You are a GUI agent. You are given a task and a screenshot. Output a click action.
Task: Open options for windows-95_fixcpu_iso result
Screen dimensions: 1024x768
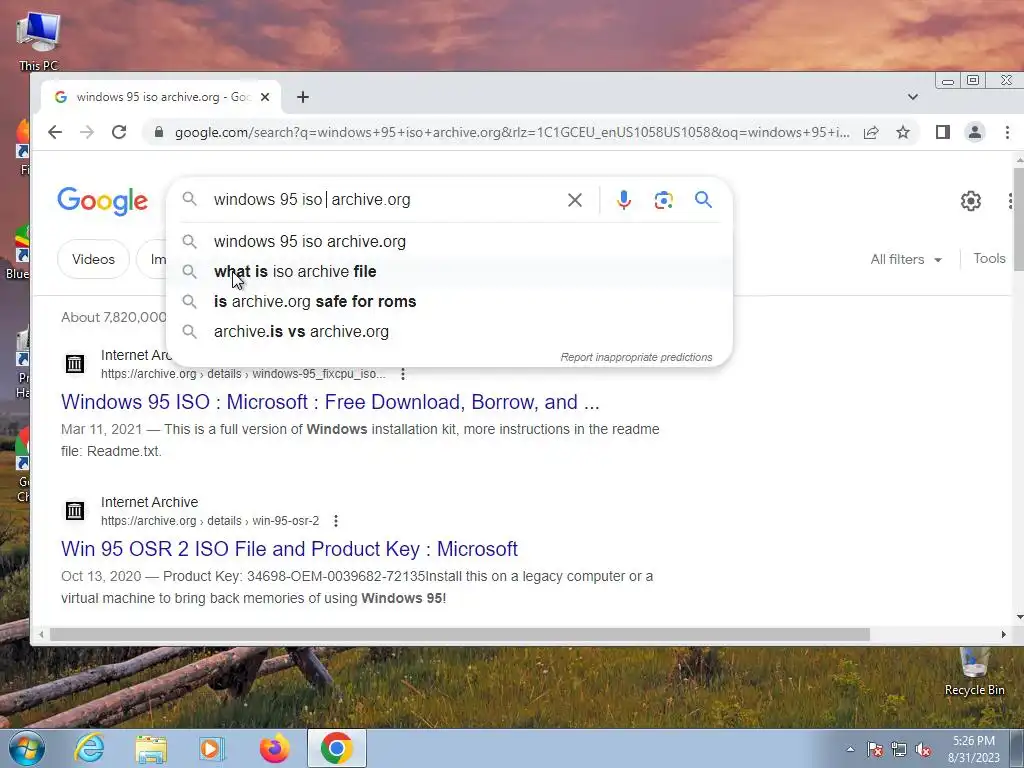tap(403, 374)
